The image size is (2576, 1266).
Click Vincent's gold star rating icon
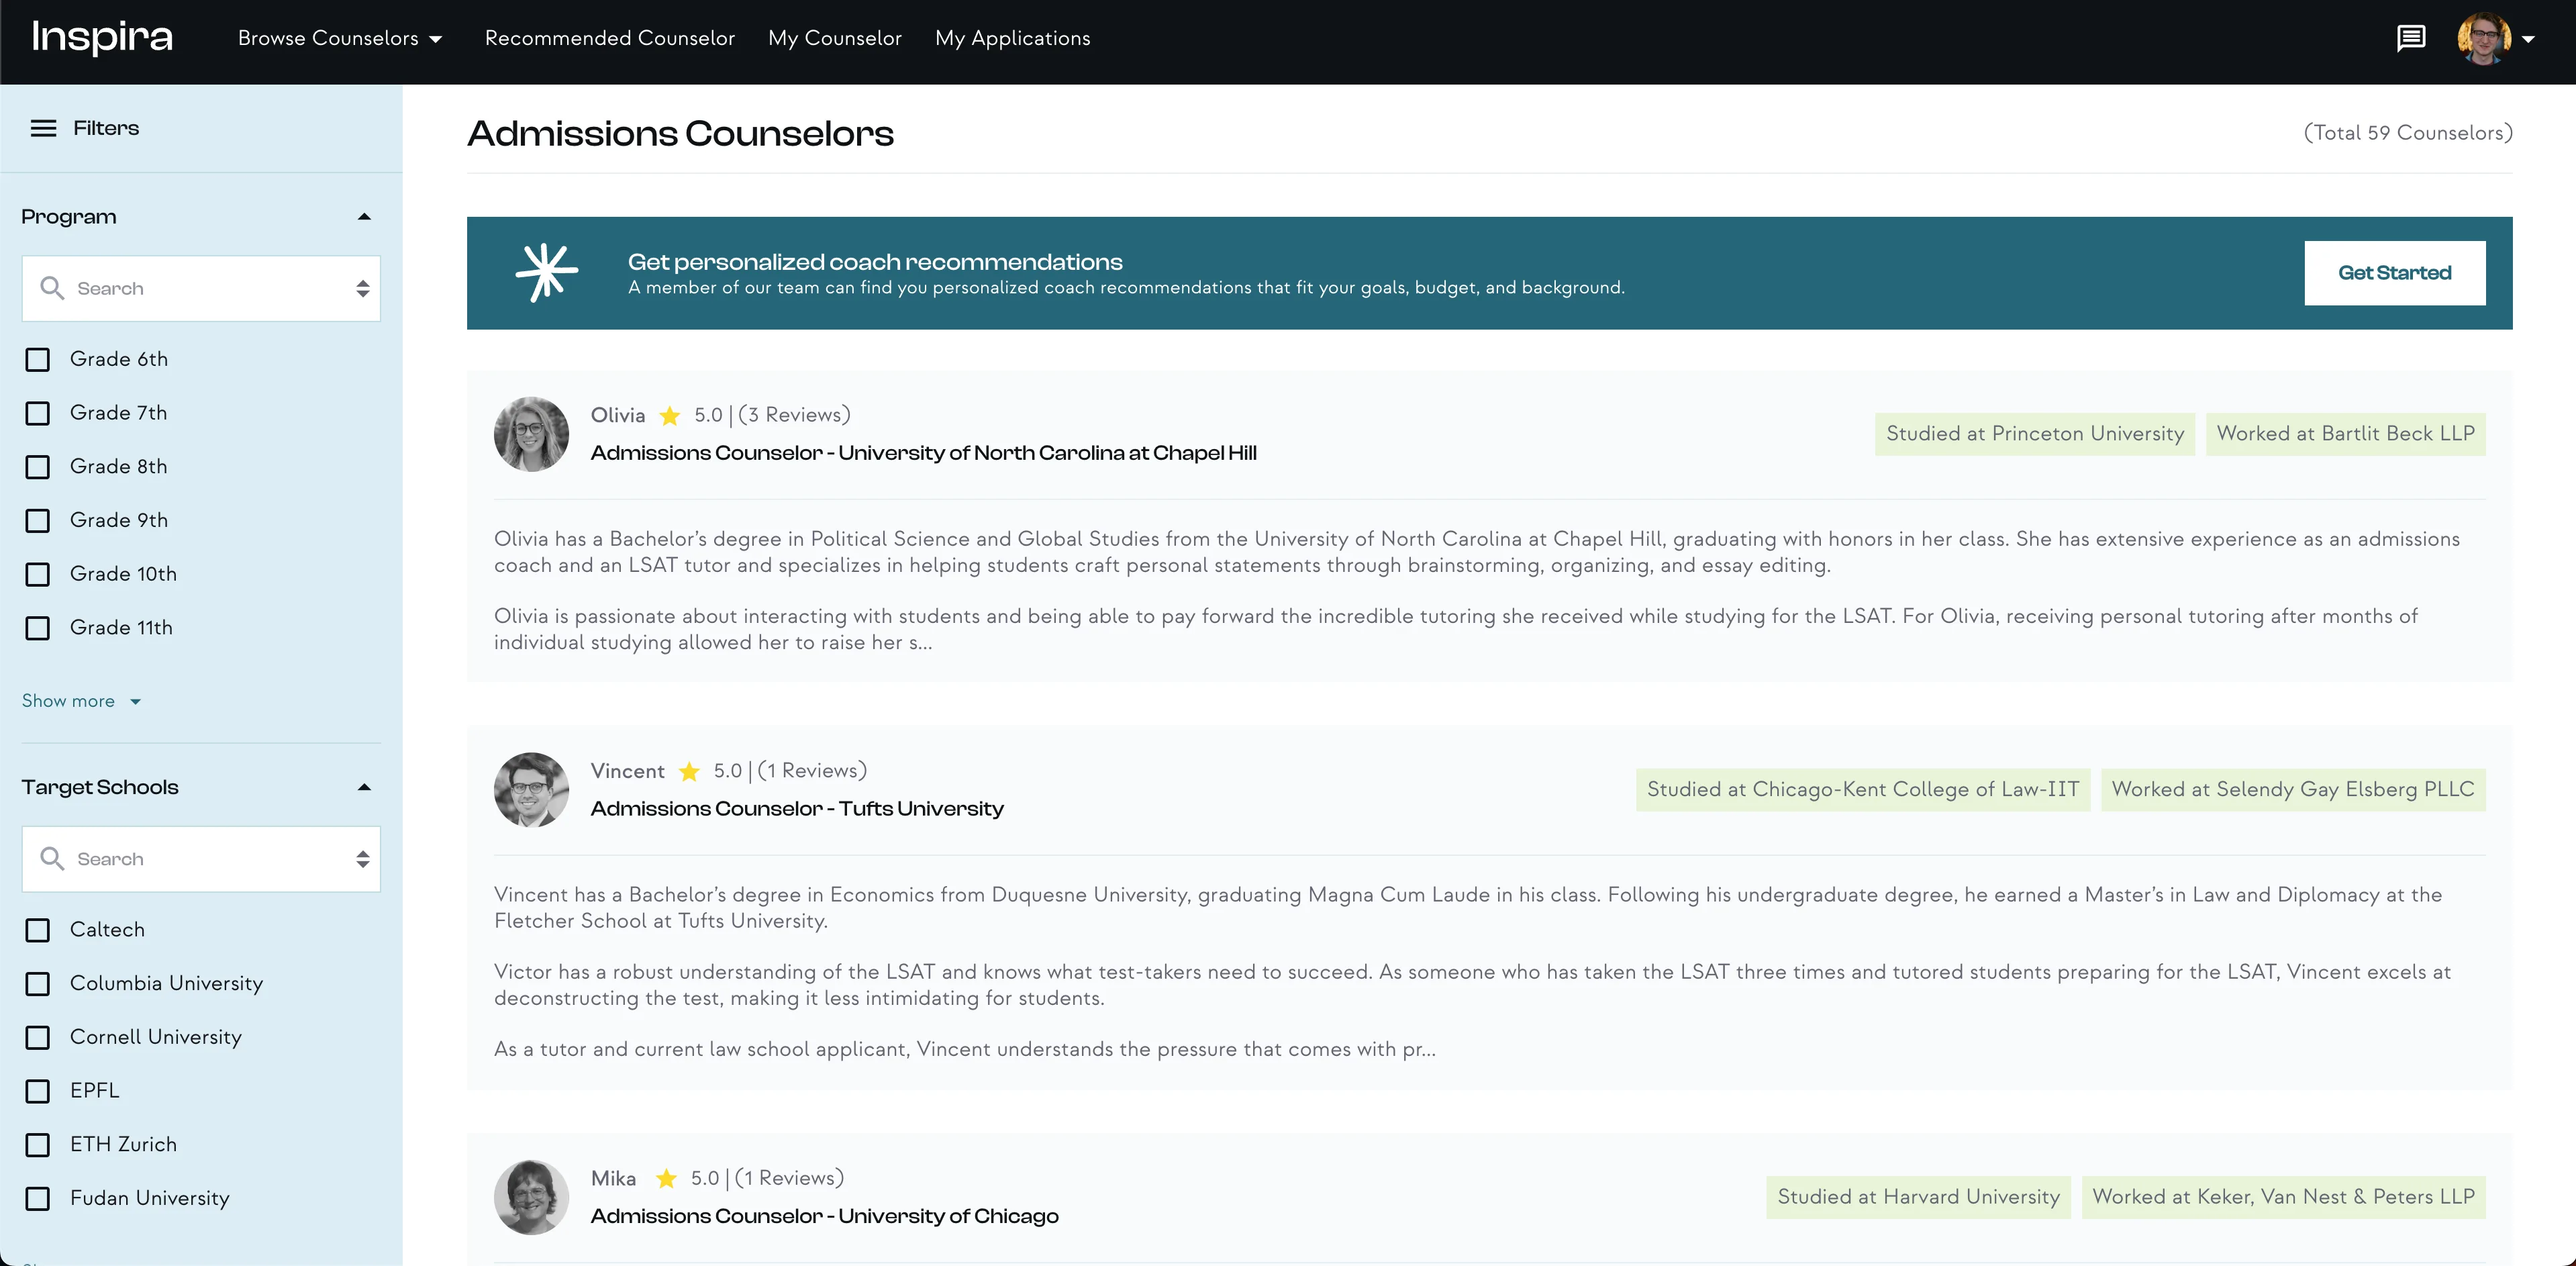(689, 771)
